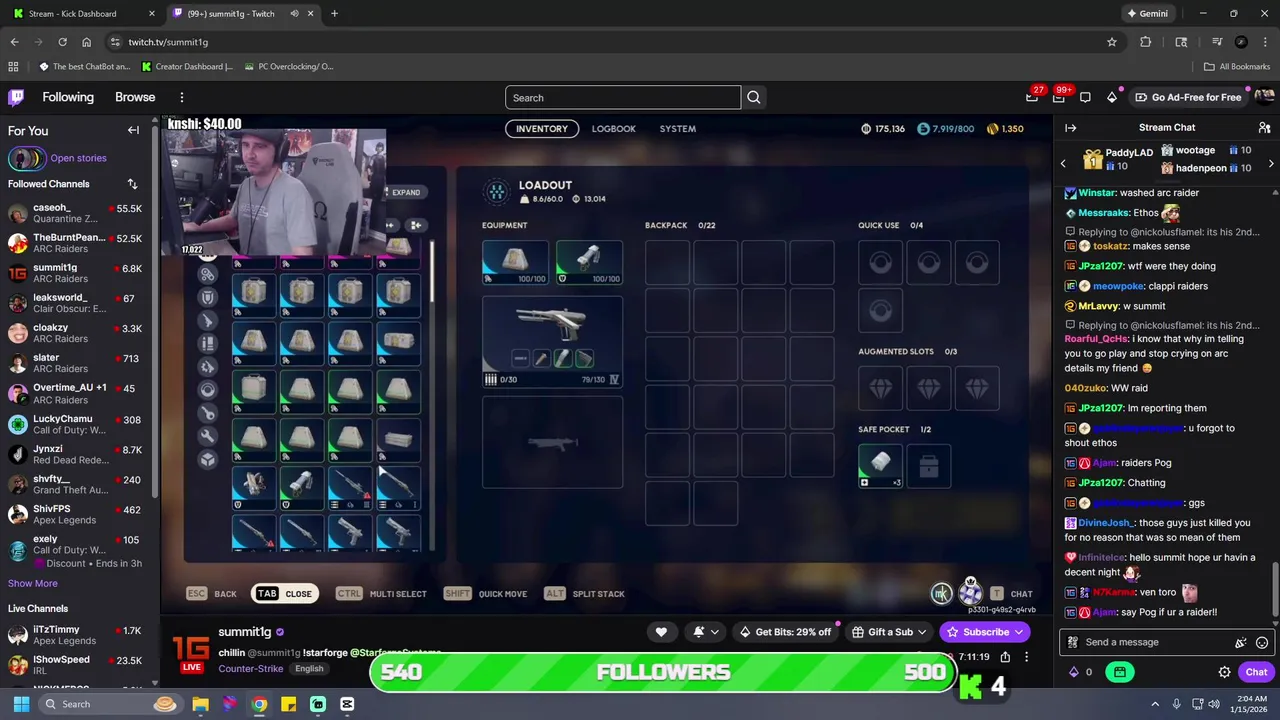Click Open stories link
This screenshot has width=1280, height=720.
(78, 158)
